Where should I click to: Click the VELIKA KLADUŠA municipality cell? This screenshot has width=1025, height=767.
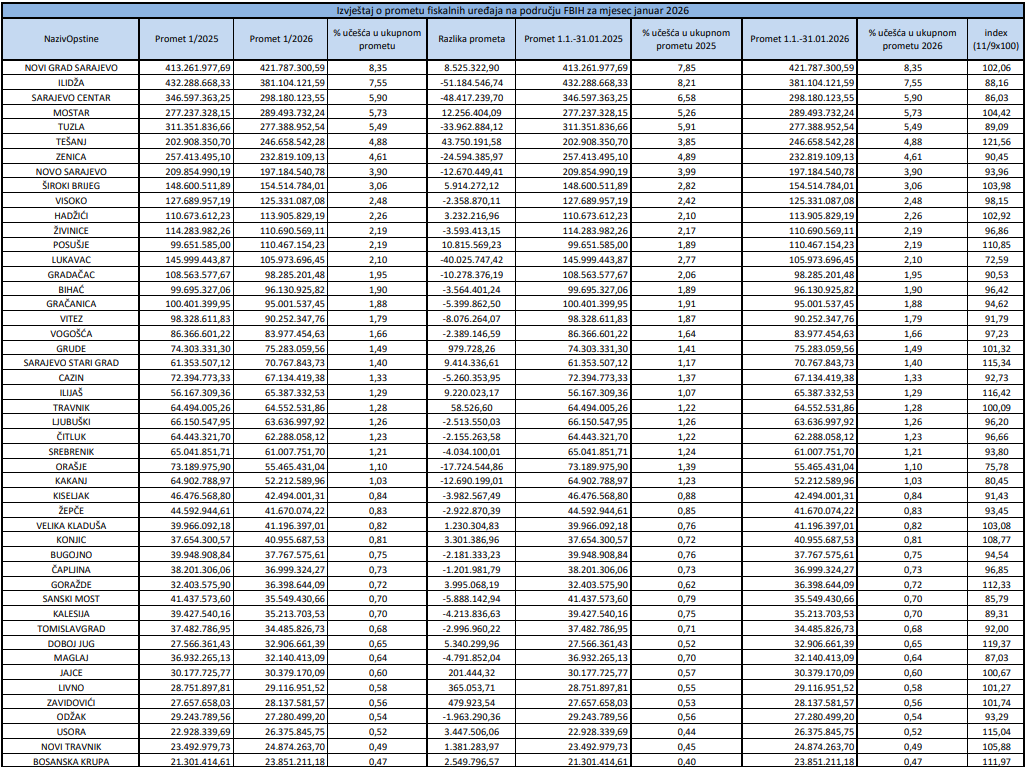[x=71, y=525]
